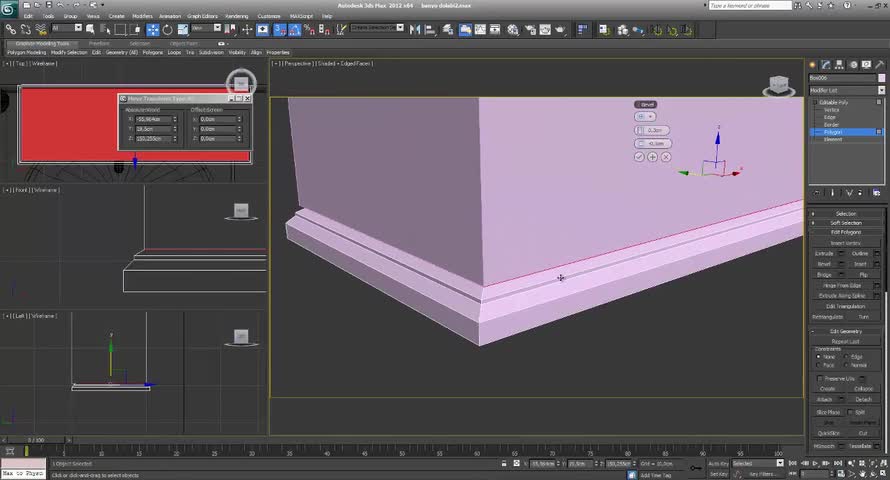Select the Move tool in main toolbar

click(154, 29)
